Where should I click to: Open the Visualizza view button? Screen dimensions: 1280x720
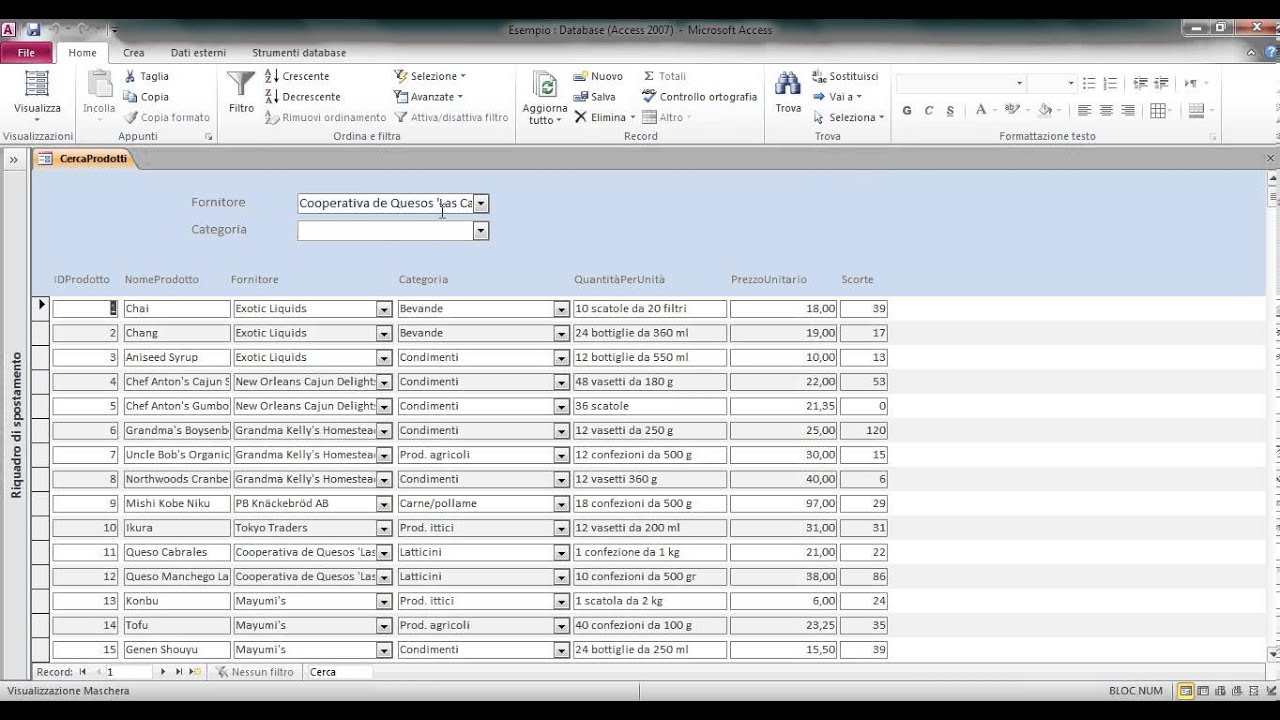[x=37, y=96]
